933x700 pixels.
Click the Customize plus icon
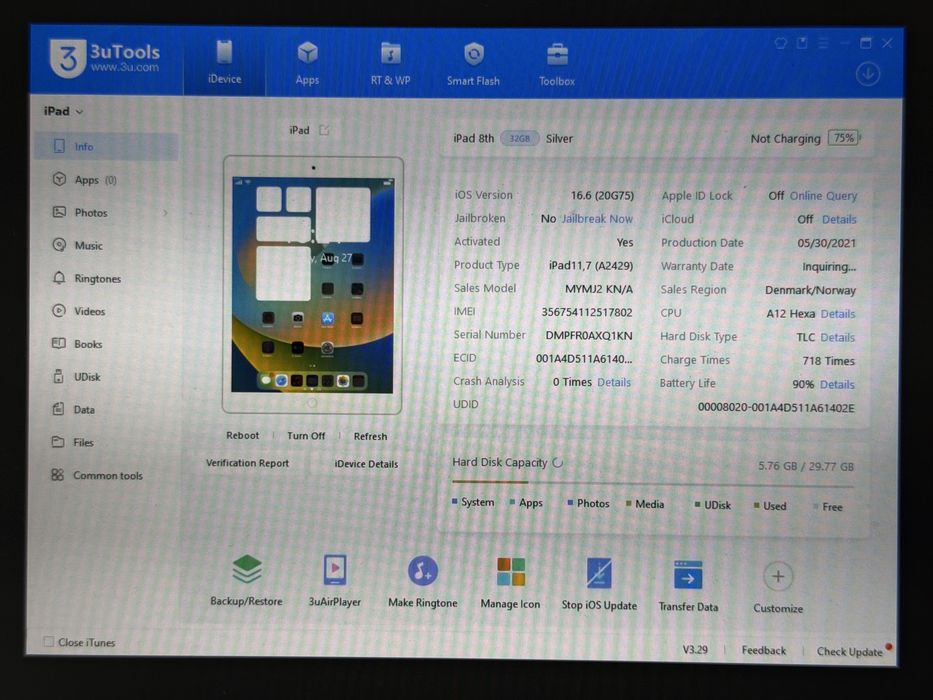778,576
